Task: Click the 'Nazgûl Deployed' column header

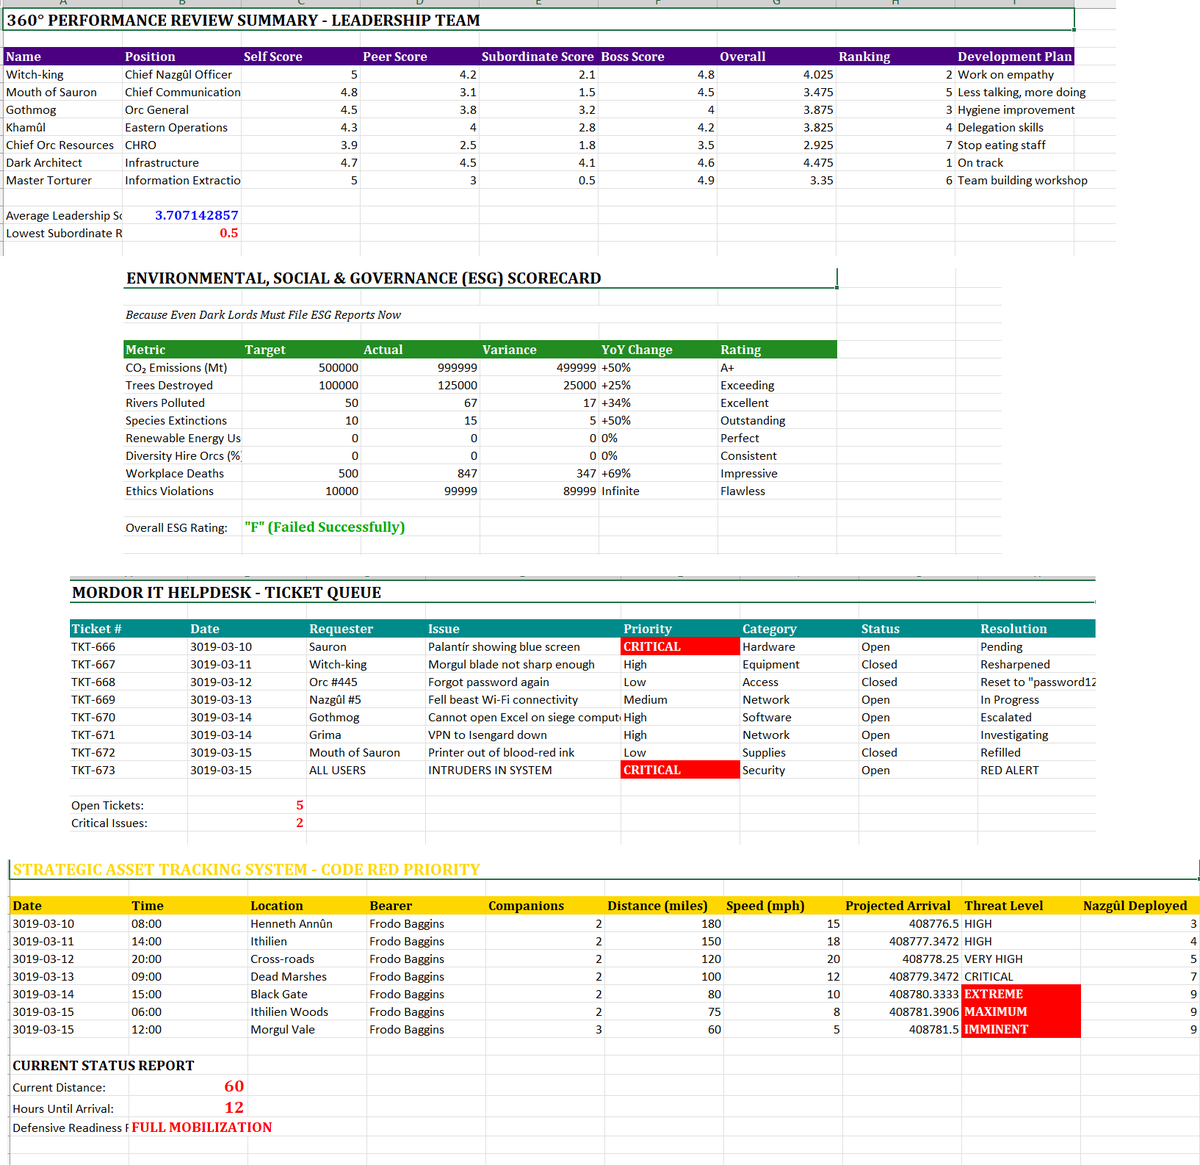Action: point(1140,906)
